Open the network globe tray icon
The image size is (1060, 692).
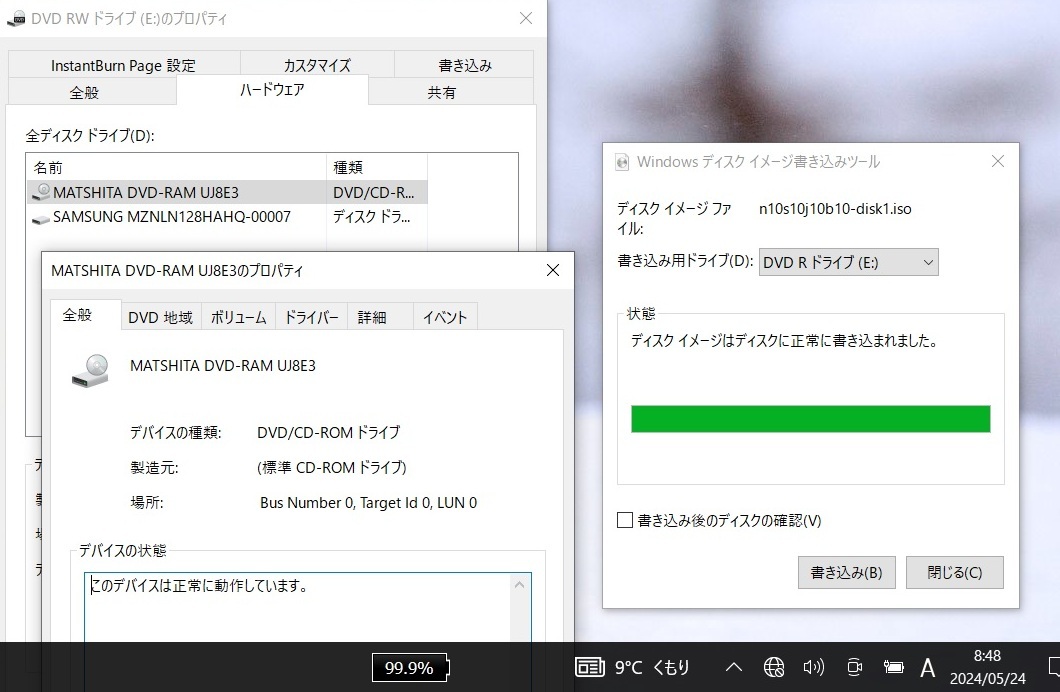774,668
